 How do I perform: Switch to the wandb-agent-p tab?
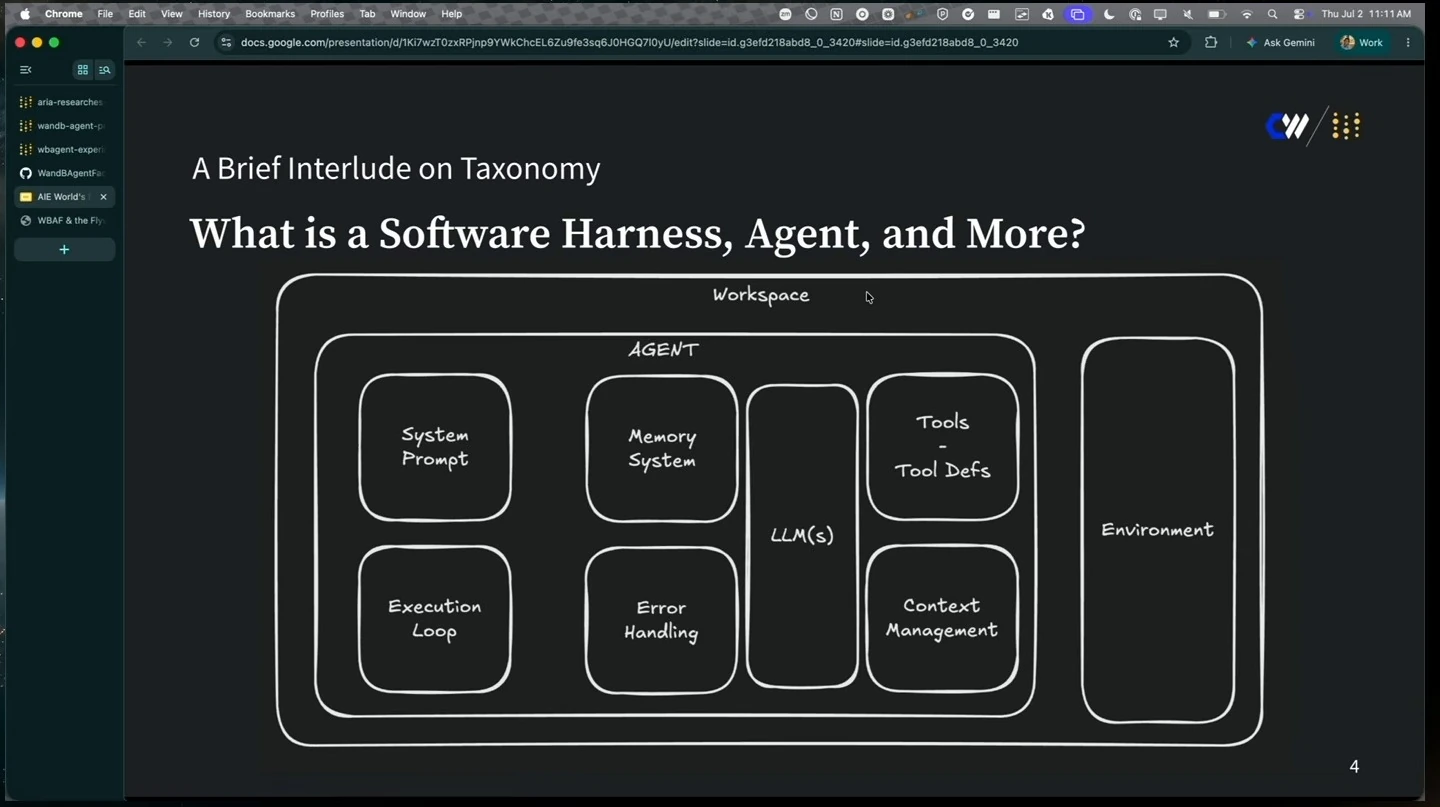coord(64,126)
